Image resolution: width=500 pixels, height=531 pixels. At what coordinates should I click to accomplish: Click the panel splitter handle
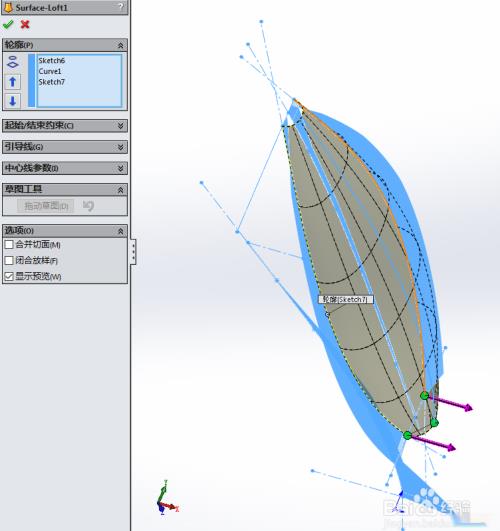pyautogui.click(x=133, y=252)
